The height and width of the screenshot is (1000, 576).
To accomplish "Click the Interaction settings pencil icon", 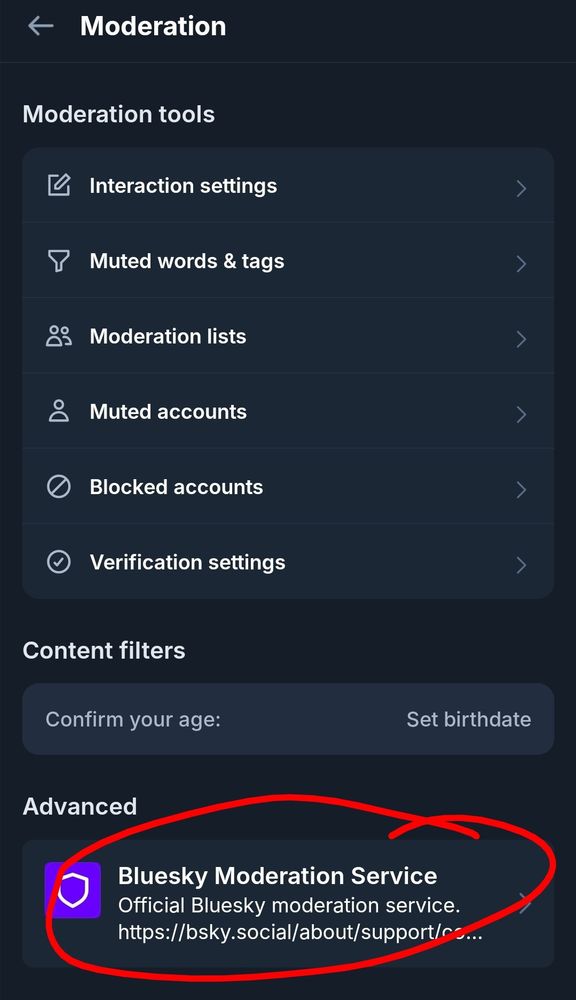I will click(x=60, y=185).
